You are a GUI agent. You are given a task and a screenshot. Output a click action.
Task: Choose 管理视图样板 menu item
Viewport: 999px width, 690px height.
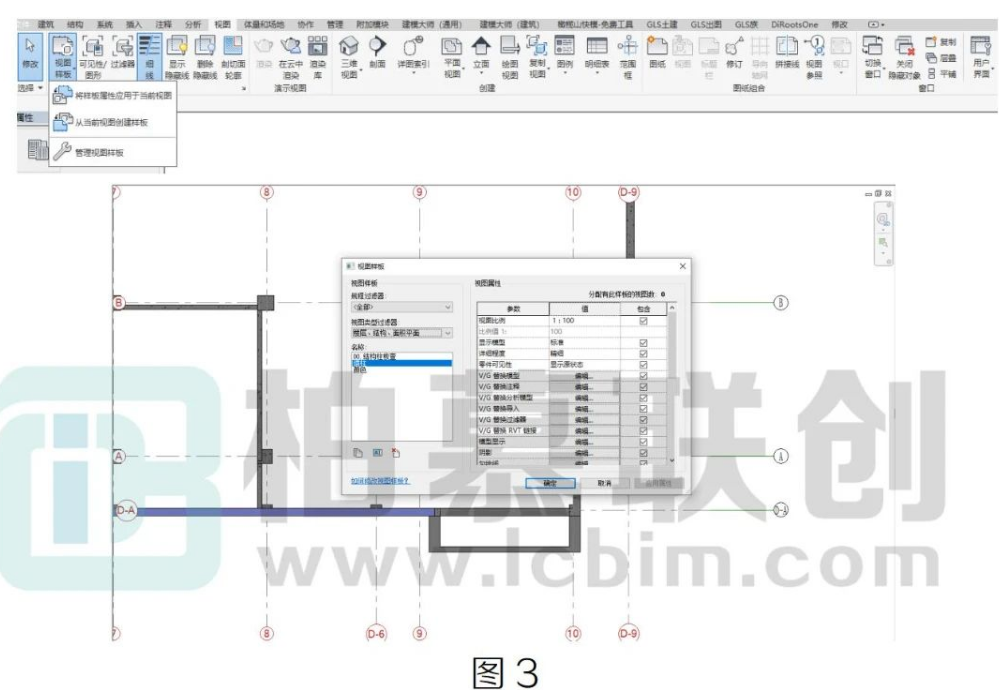(113, 152)
